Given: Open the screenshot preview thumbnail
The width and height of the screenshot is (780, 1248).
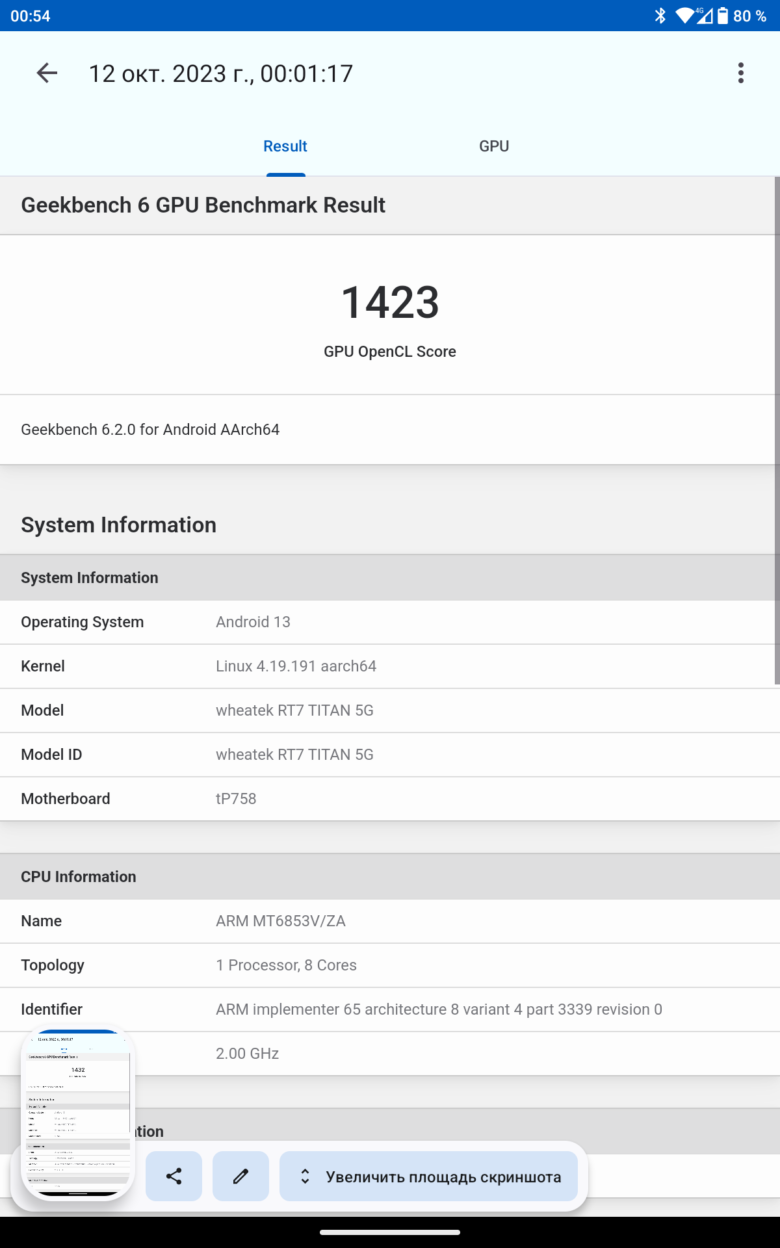Looking at the screenshot, I should click(77, 1114).
